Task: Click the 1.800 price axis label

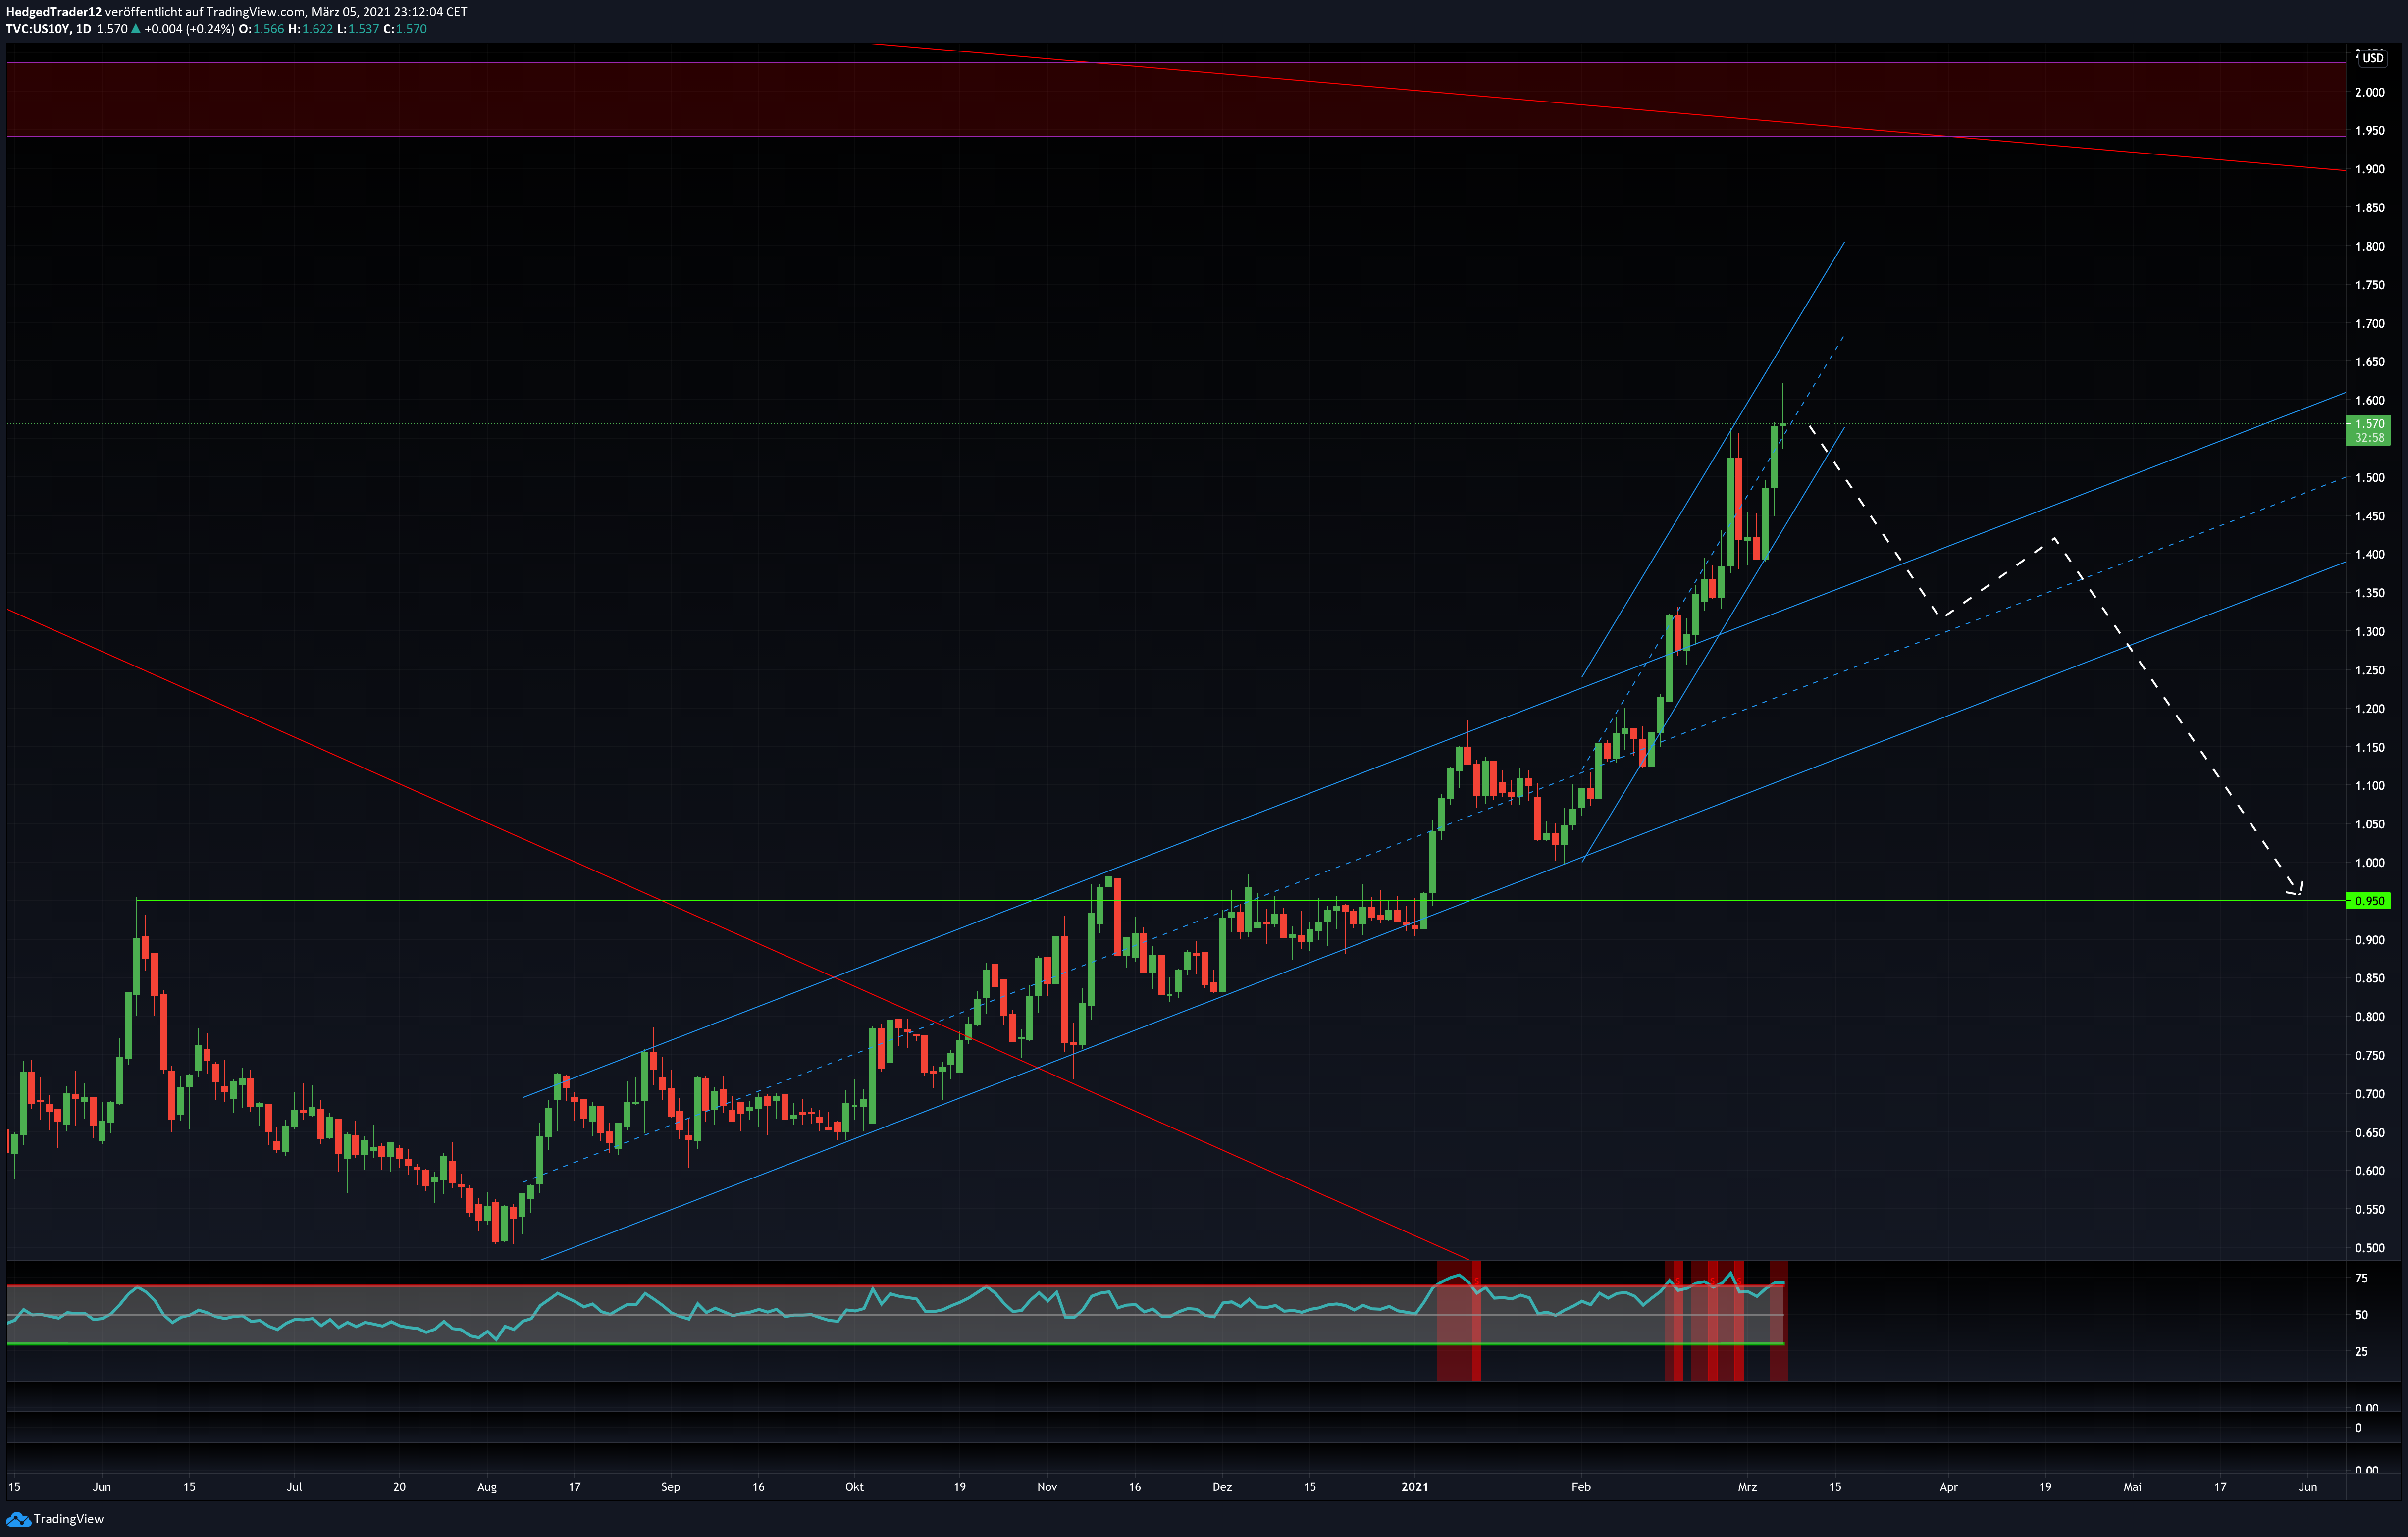Action: point(2369,246)
